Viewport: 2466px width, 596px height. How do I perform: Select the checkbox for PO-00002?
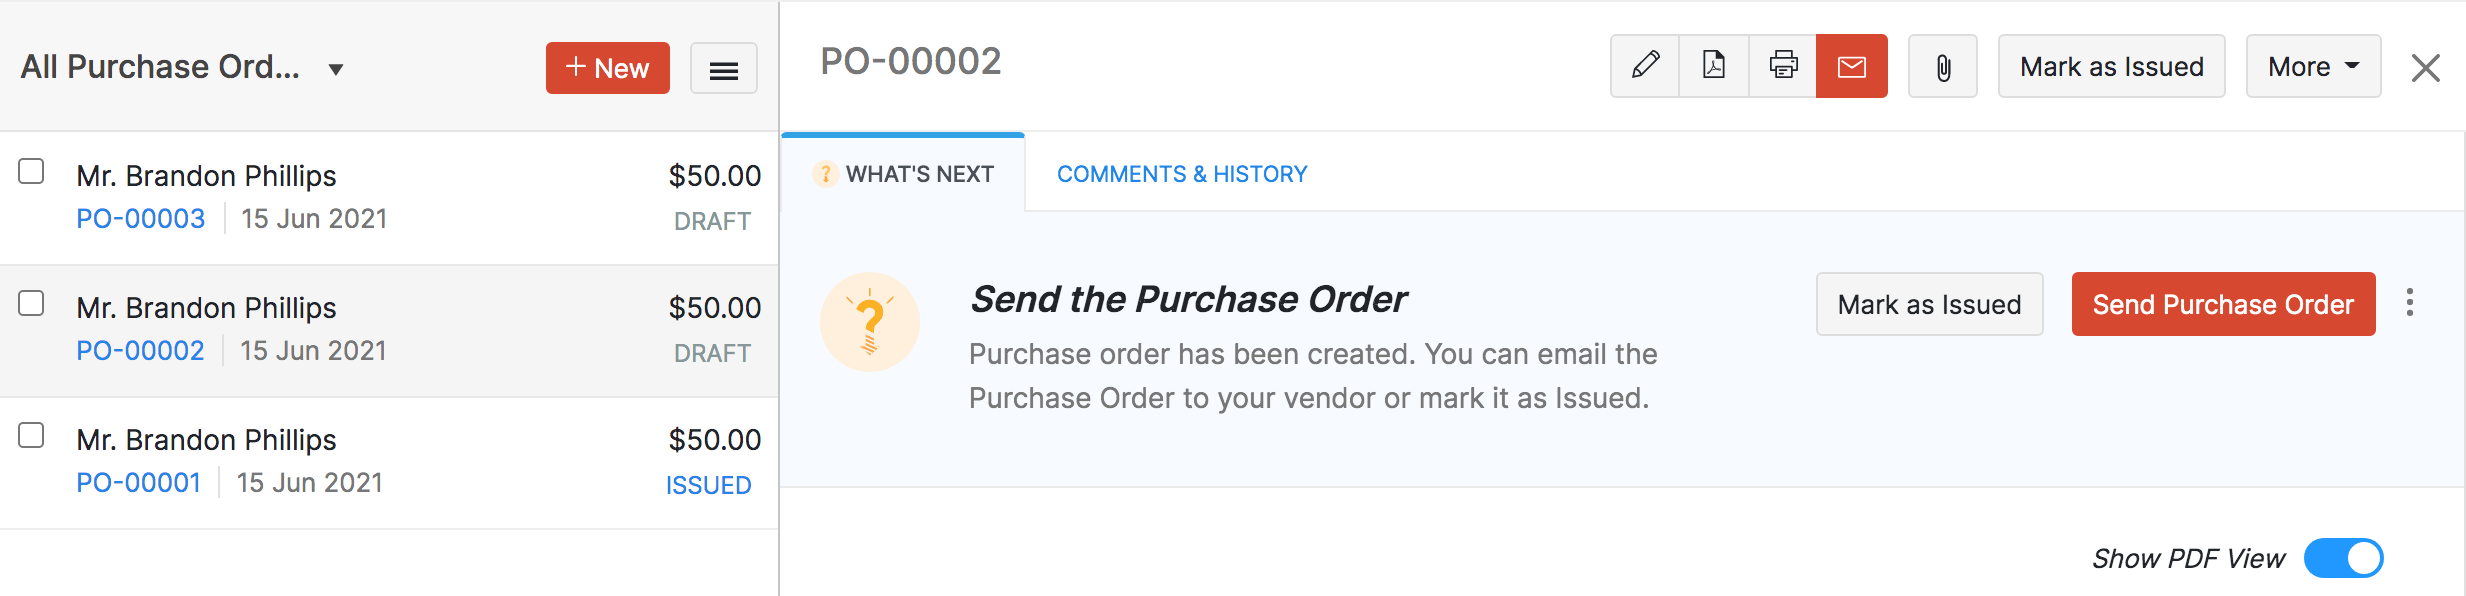pos(31,305)
